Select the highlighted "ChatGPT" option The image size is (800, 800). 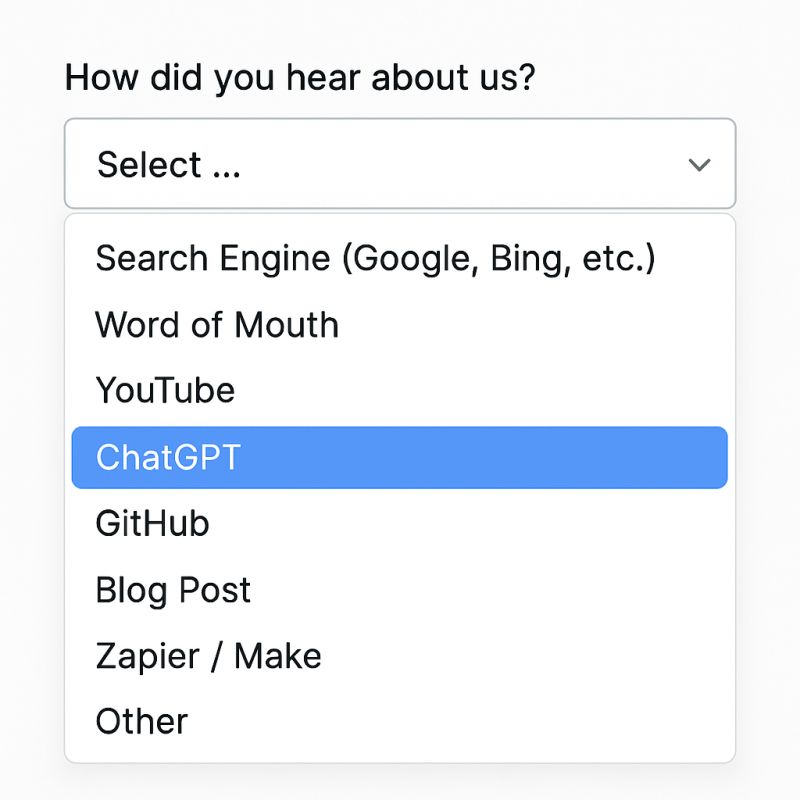[399, 457]
